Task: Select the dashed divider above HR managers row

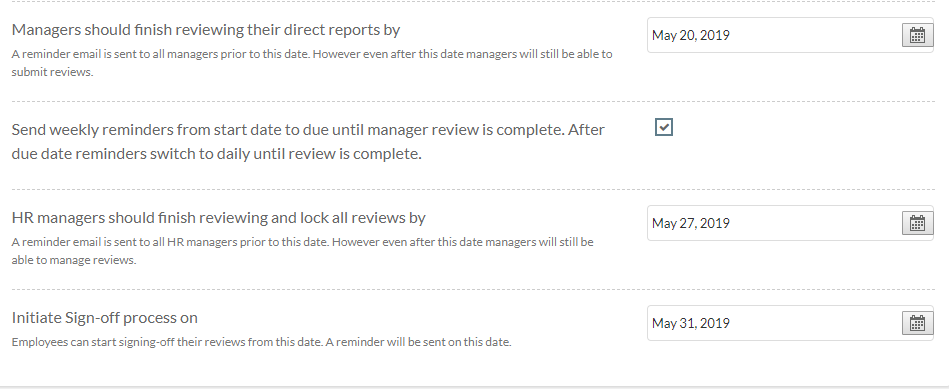Action: 473,189
